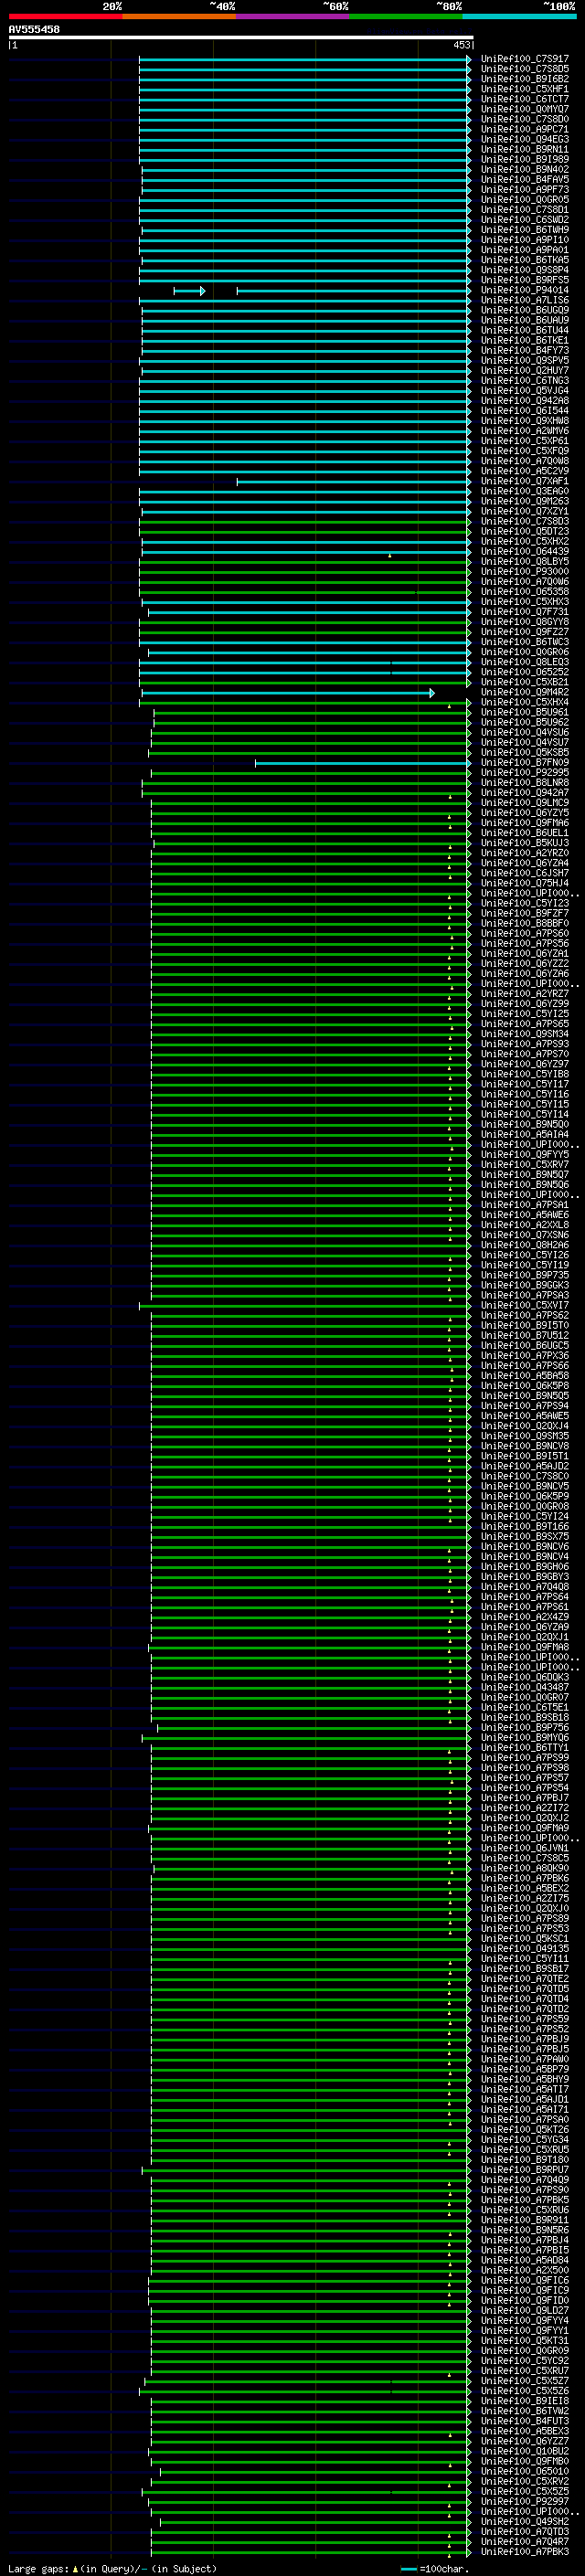The width and height of the screenshot is (585, 2576).
Task: Select the UniRef100_Q7XAF1 label
Action: pyautogui.click(x=525, y=481)
